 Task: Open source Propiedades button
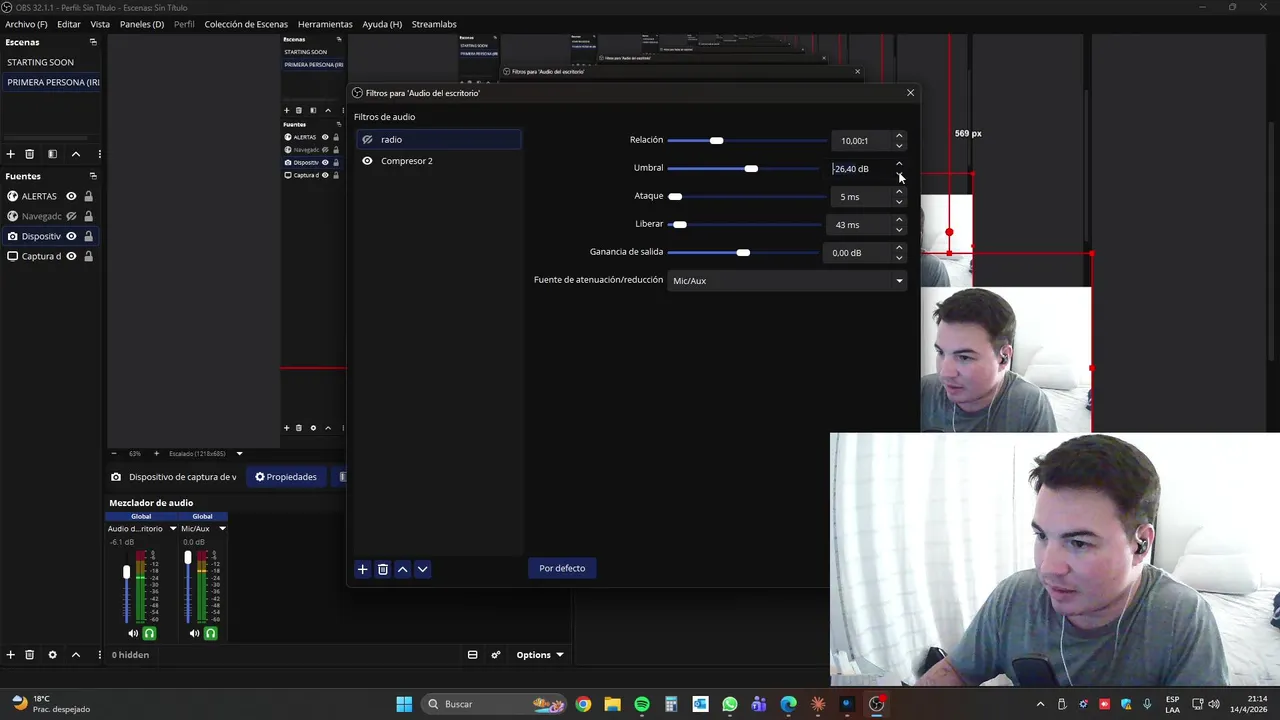(x=286, y=477)
